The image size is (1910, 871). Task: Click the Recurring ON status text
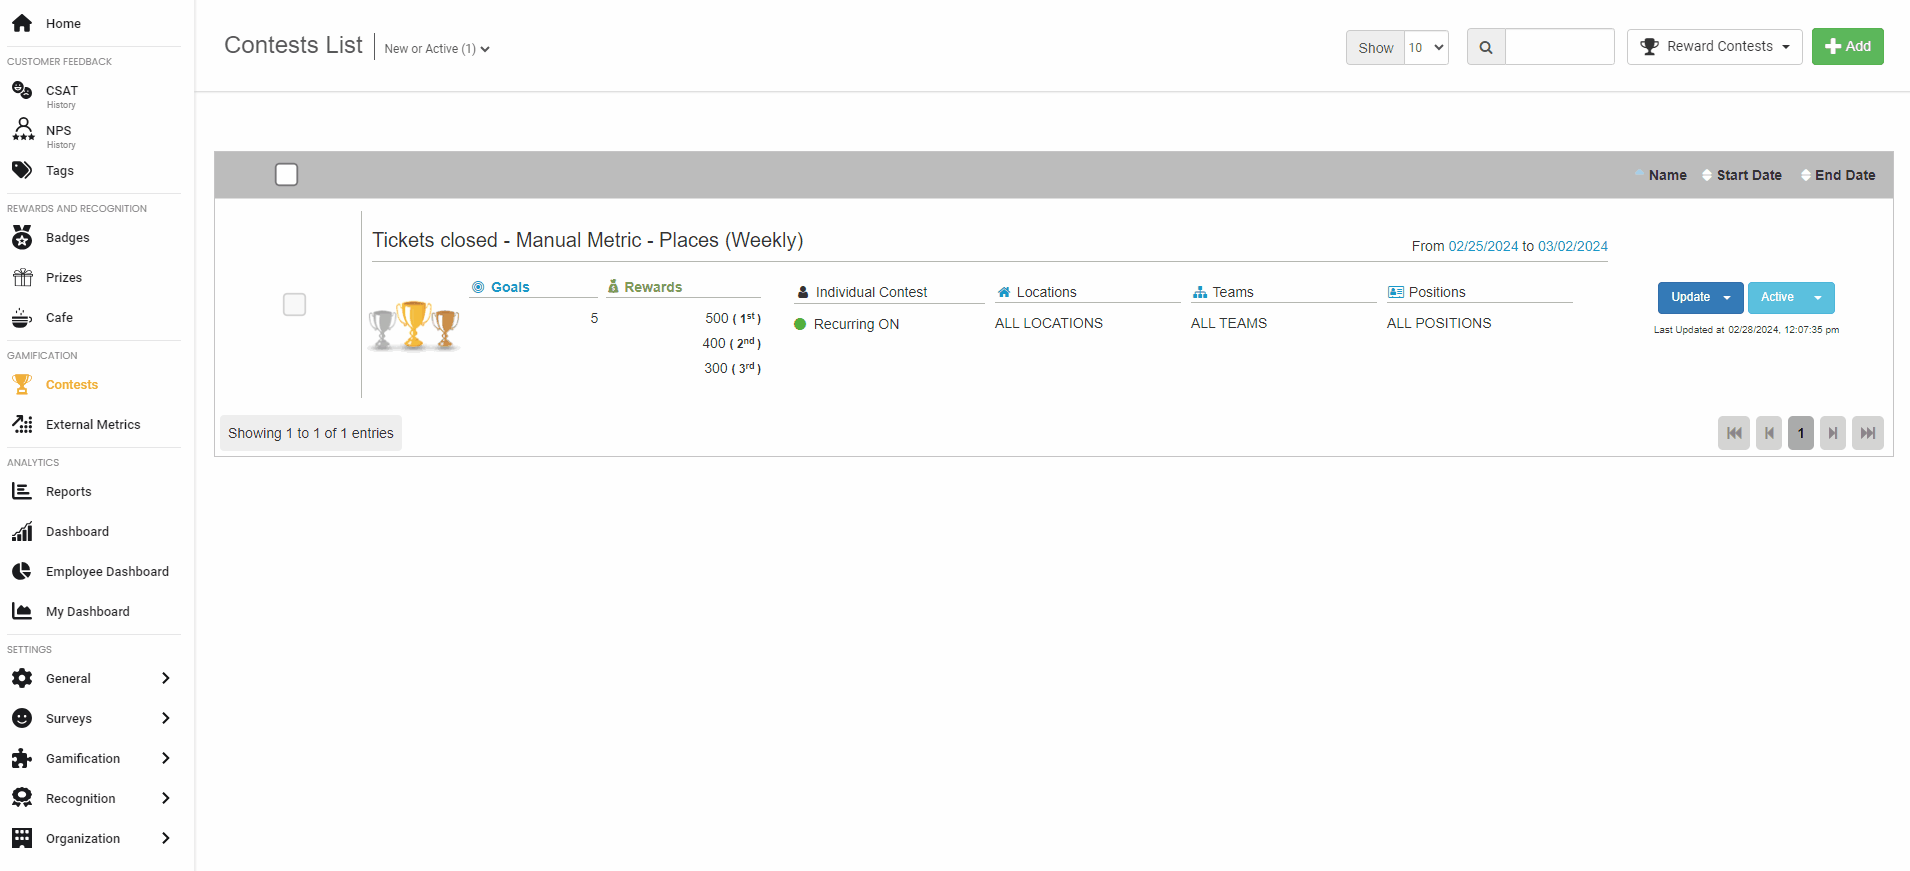[x=856, y=324]
